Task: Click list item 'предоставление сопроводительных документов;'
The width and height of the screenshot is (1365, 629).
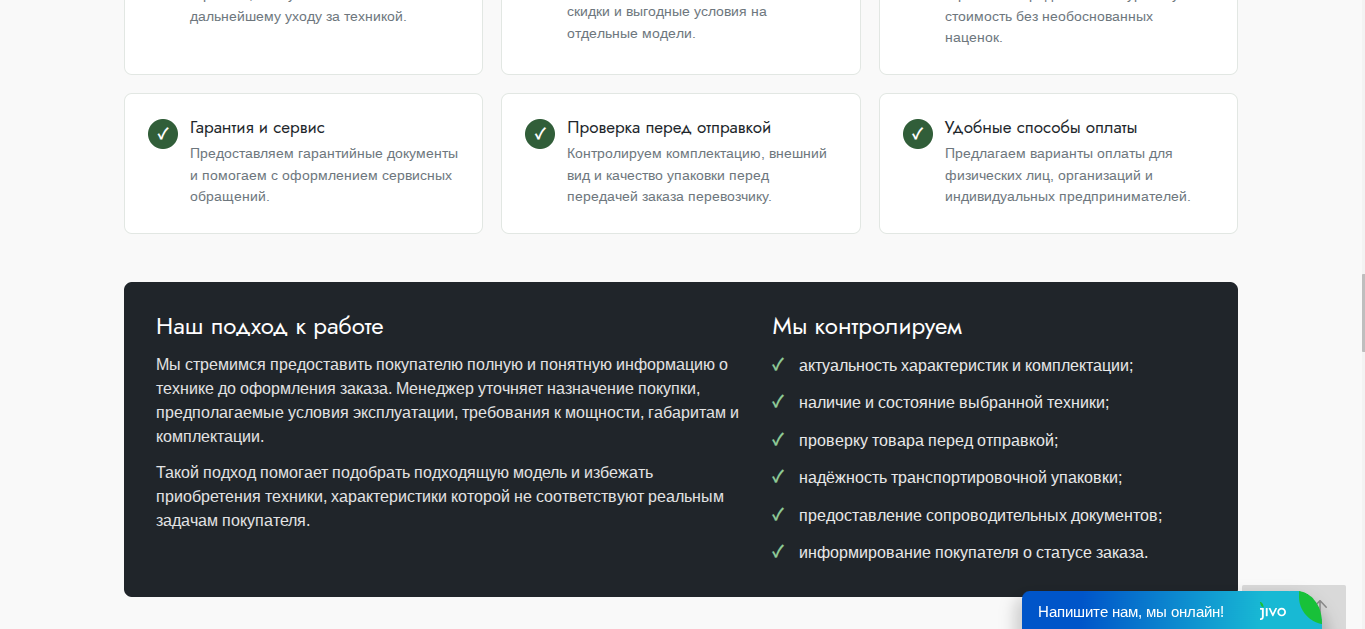Action: (981, 515)
